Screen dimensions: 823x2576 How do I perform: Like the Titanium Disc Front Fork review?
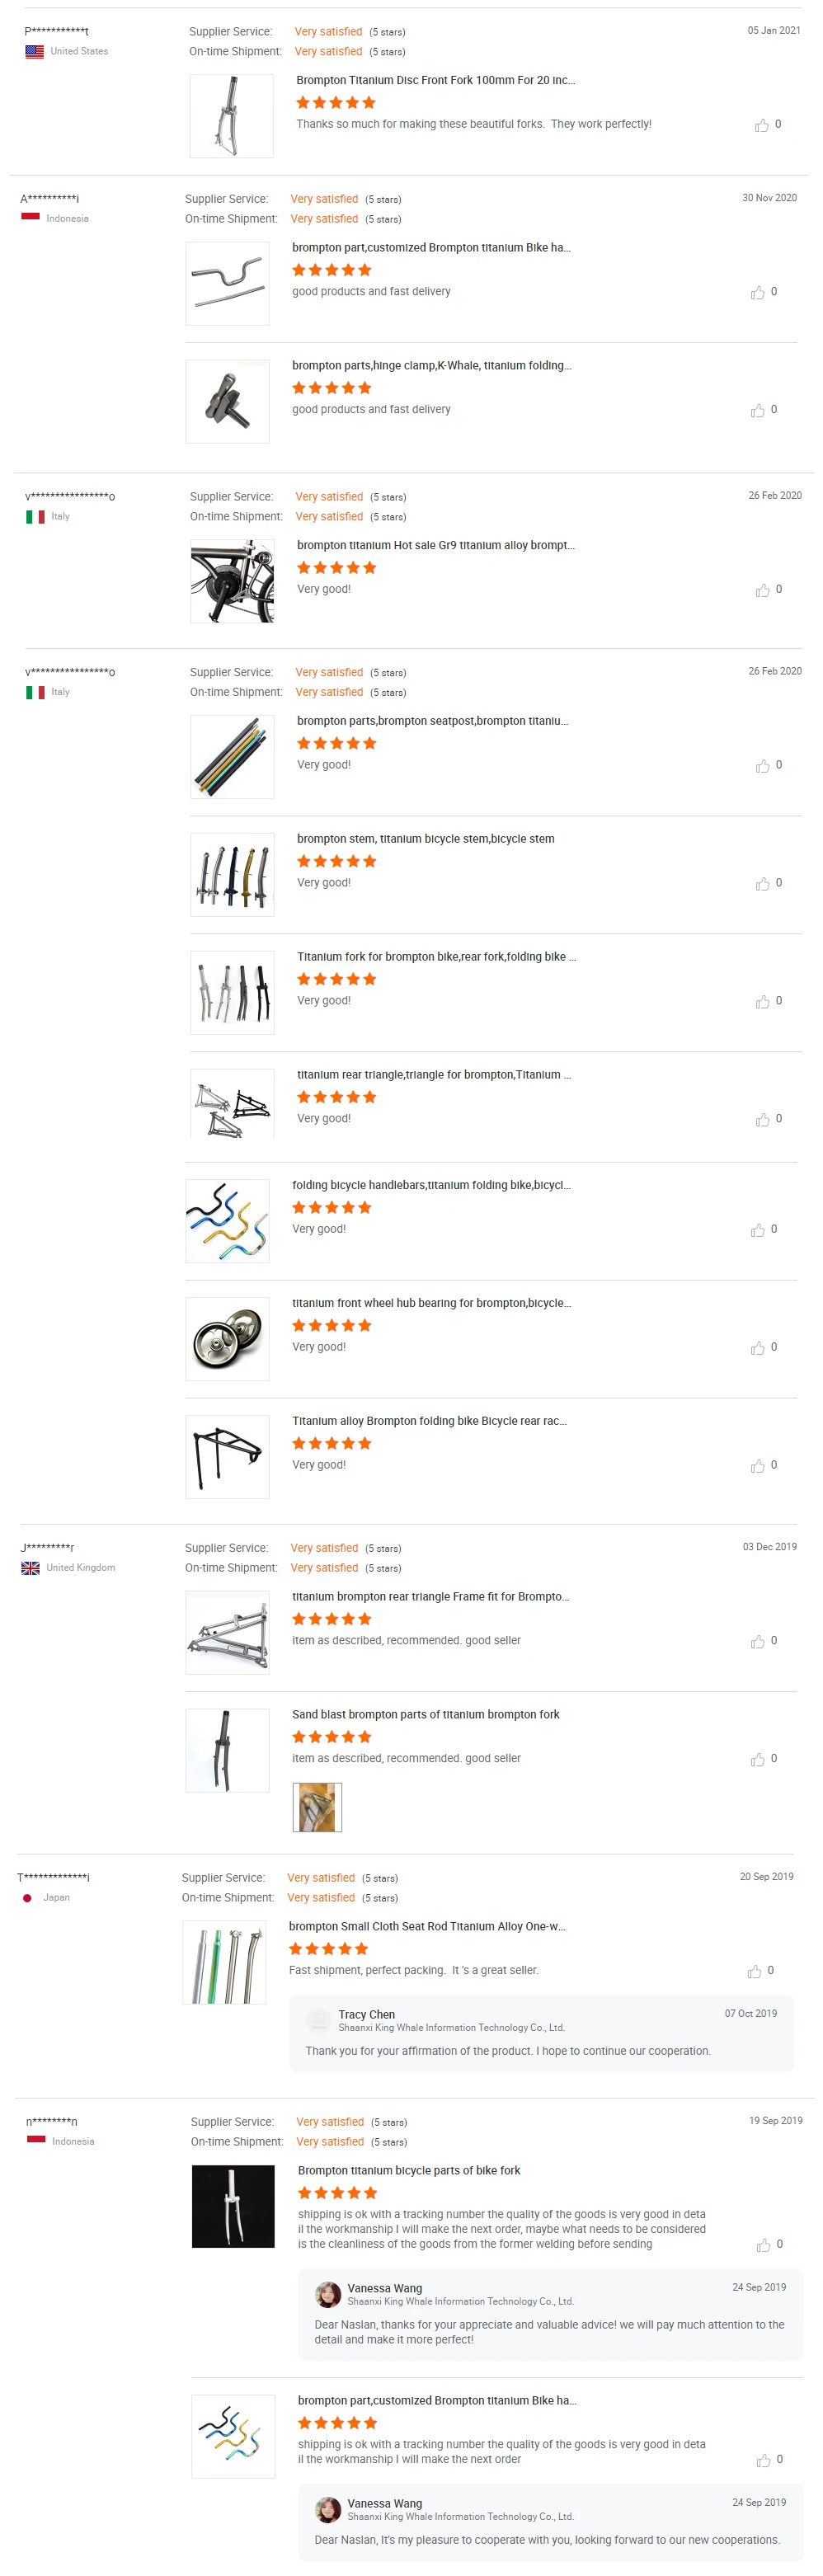(x=762, y=125)
